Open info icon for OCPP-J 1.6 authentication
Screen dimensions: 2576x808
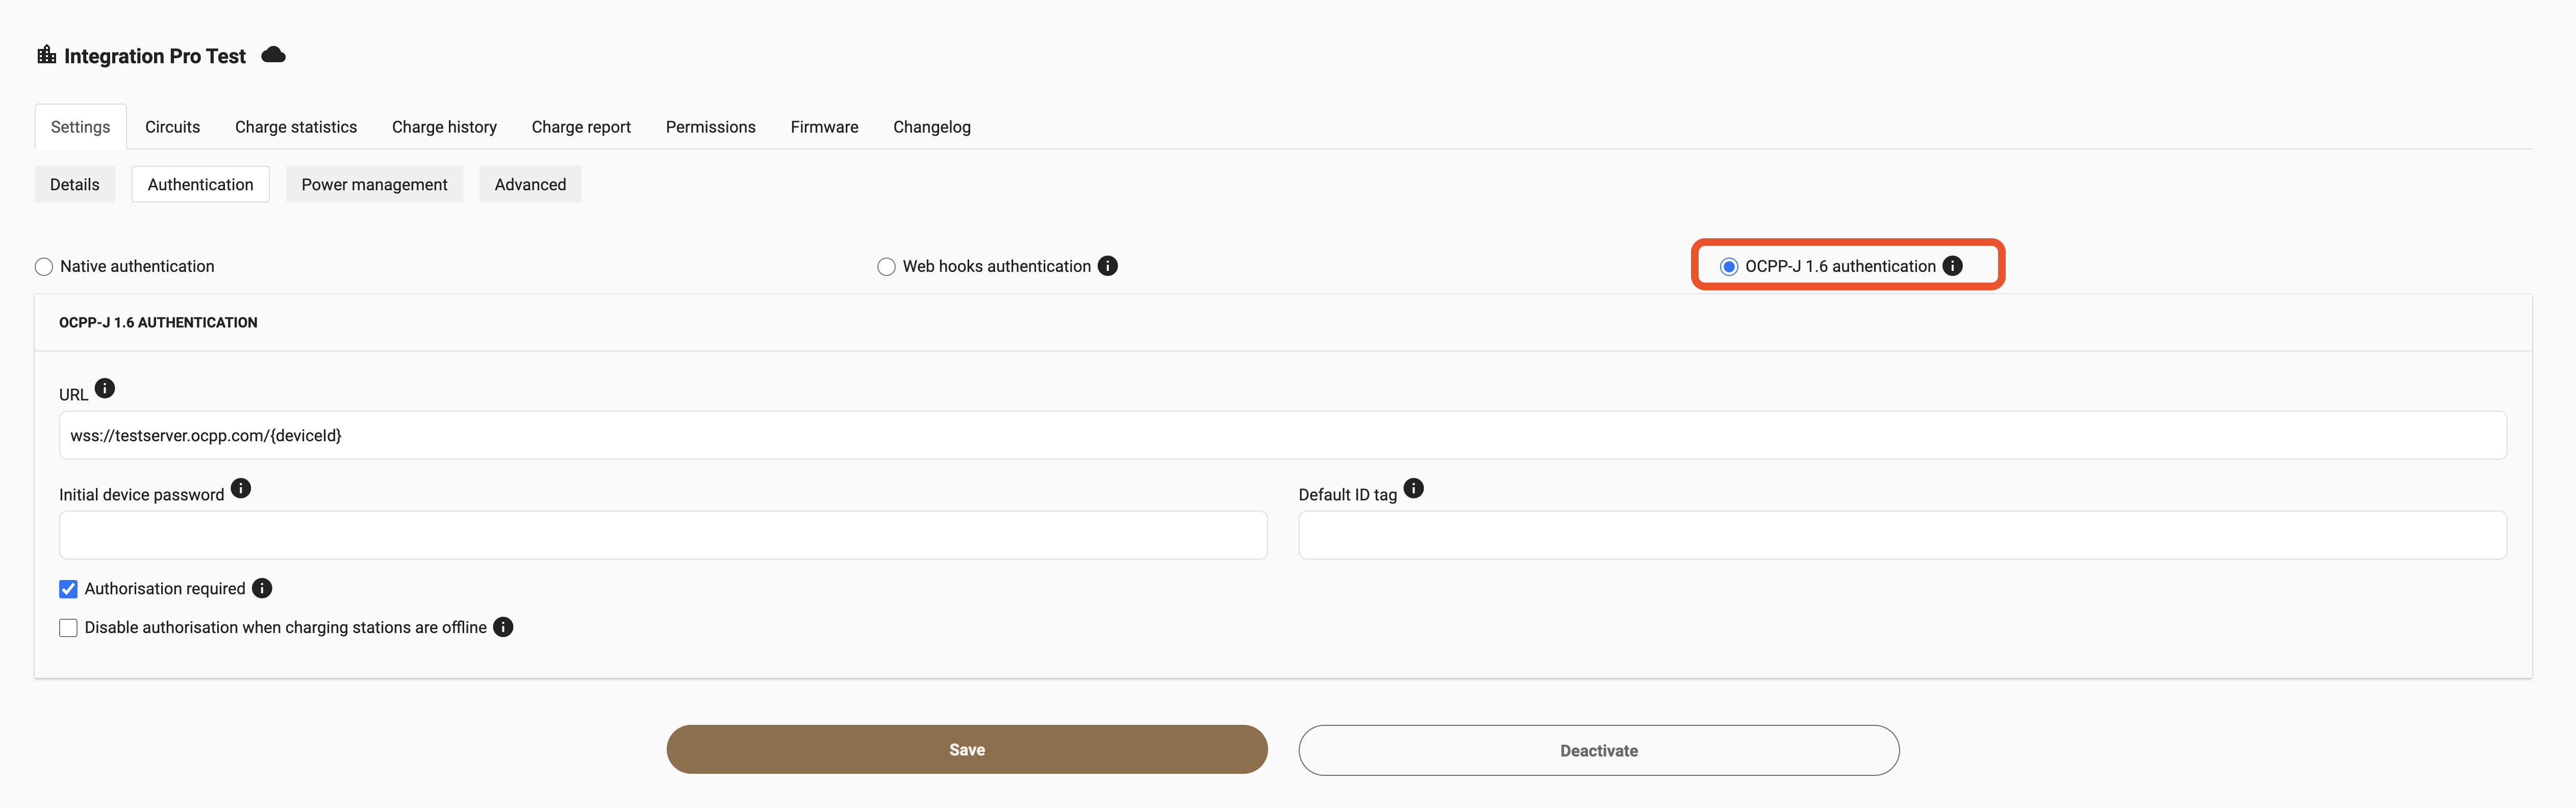tap(1952, 266)
